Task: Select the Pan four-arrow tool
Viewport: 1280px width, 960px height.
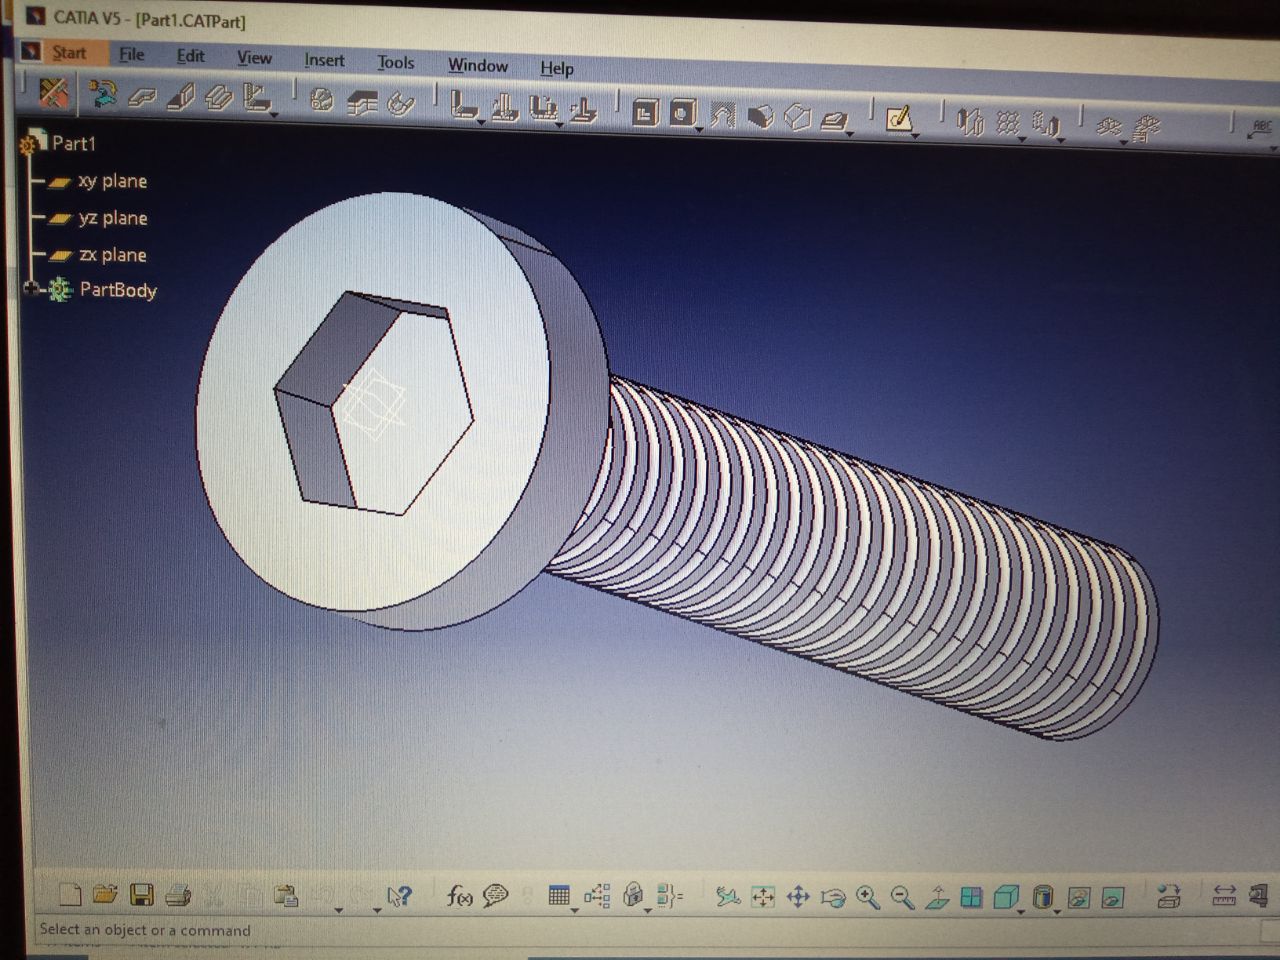Action: tap(798, 897)
